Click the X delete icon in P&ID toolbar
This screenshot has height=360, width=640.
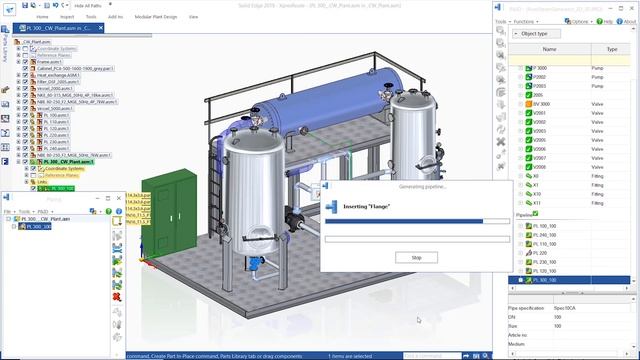501,142
